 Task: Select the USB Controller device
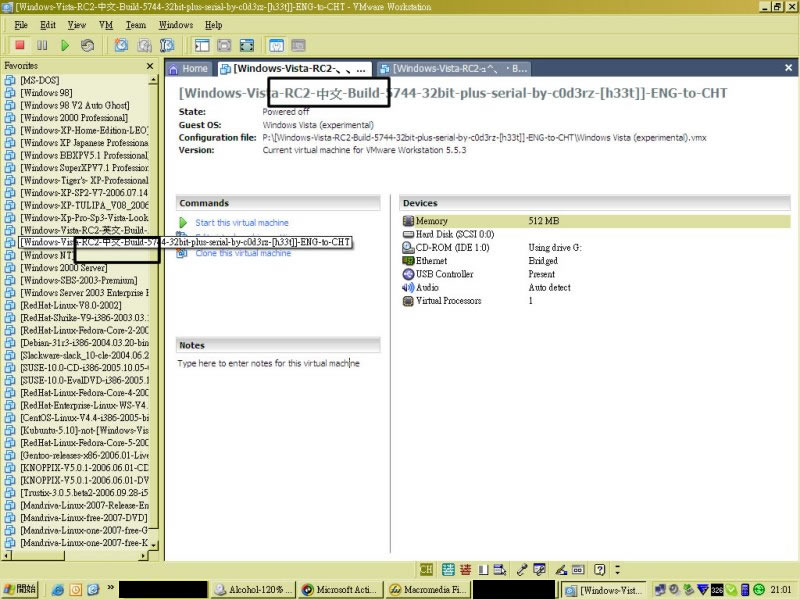[x=438, y=274]
